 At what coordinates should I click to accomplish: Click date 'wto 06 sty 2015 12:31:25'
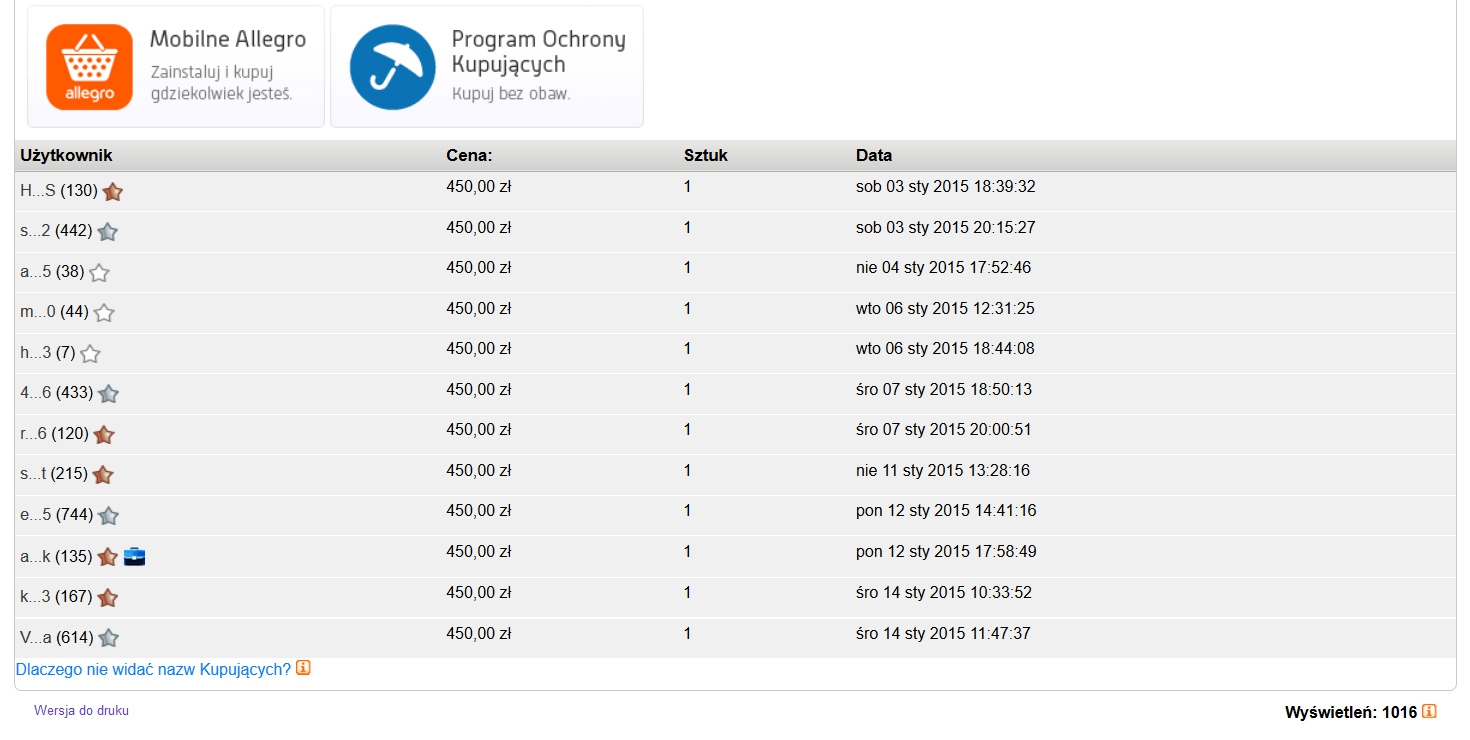pos(945,309)
